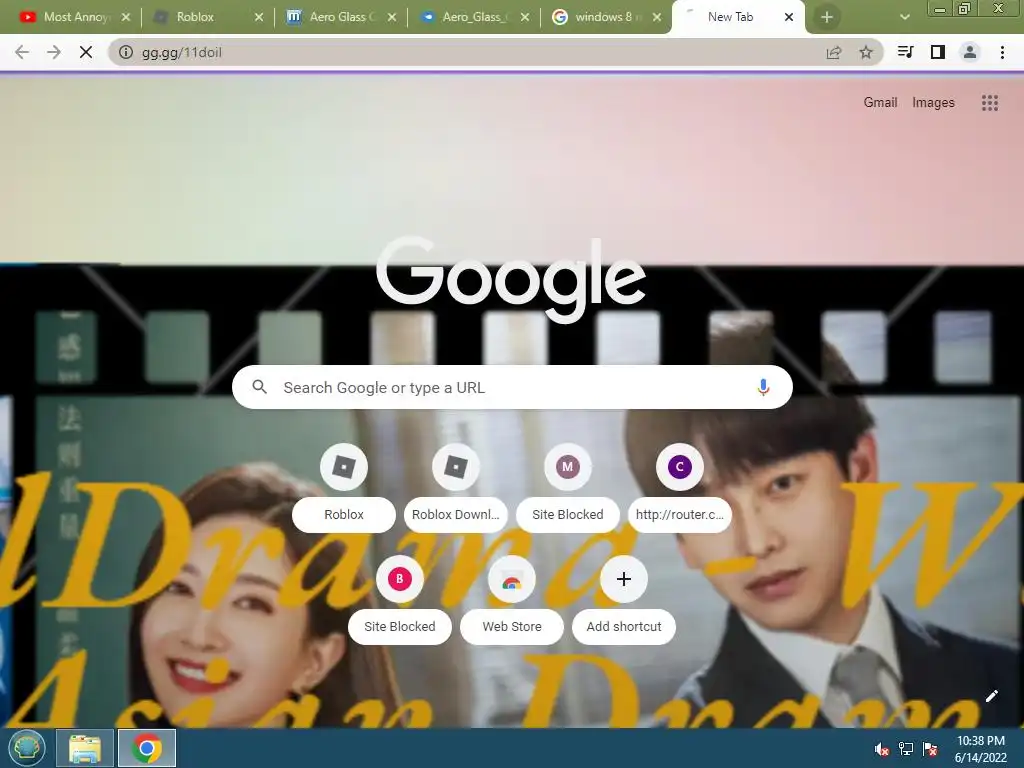The width and height of the screenshot is (1024, 768).
Task: Open the network tray icon
Action: [x=906, y=749]
